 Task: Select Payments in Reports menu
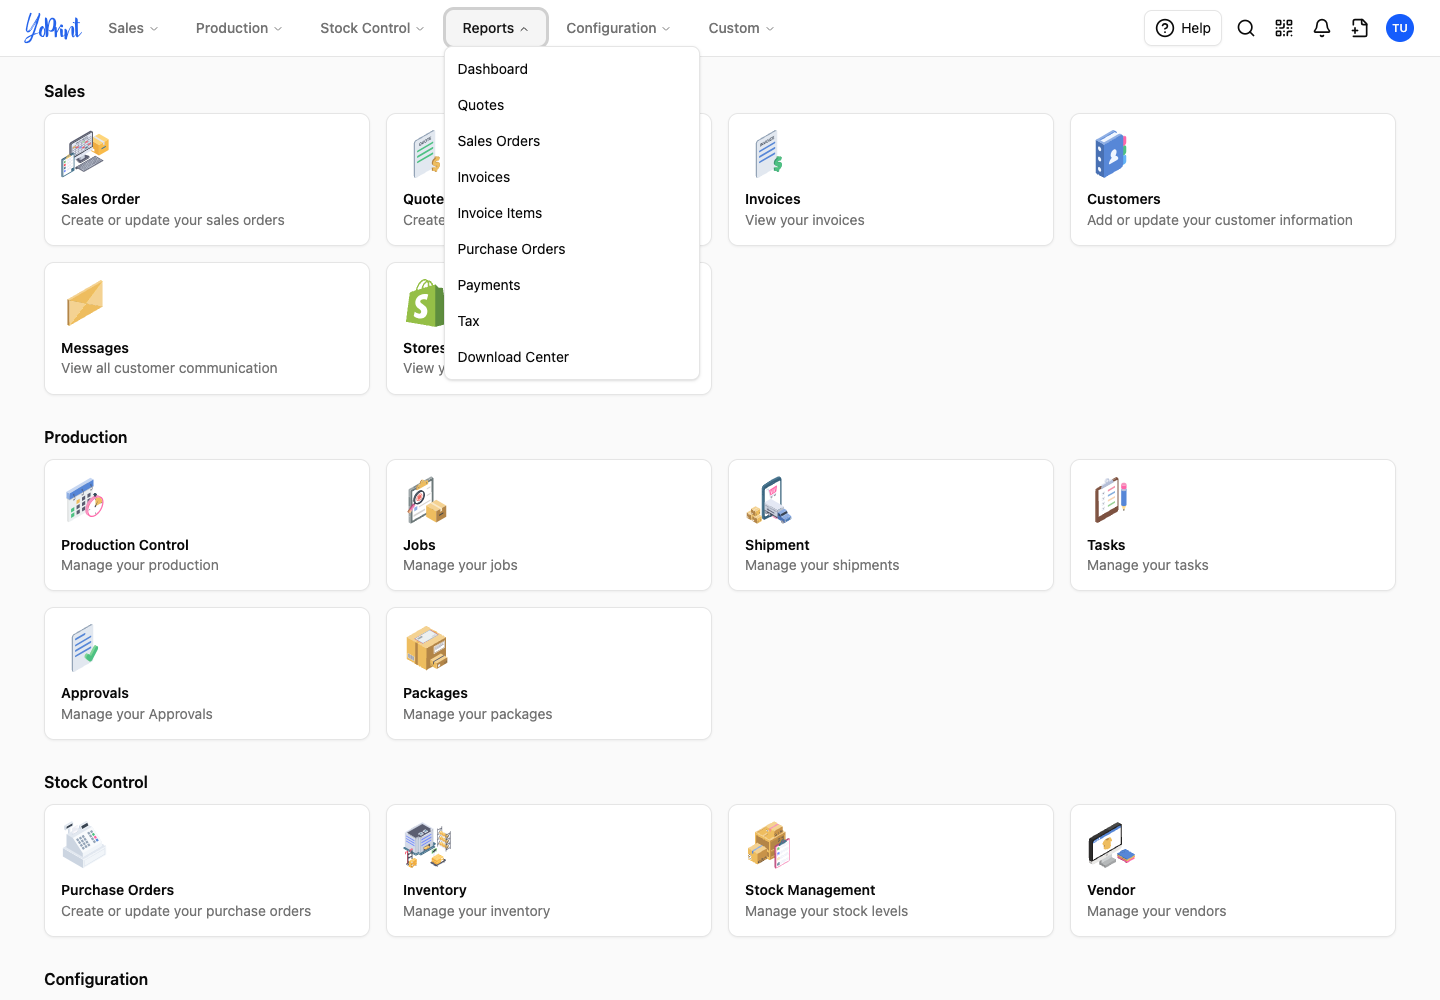click(572, 285)
